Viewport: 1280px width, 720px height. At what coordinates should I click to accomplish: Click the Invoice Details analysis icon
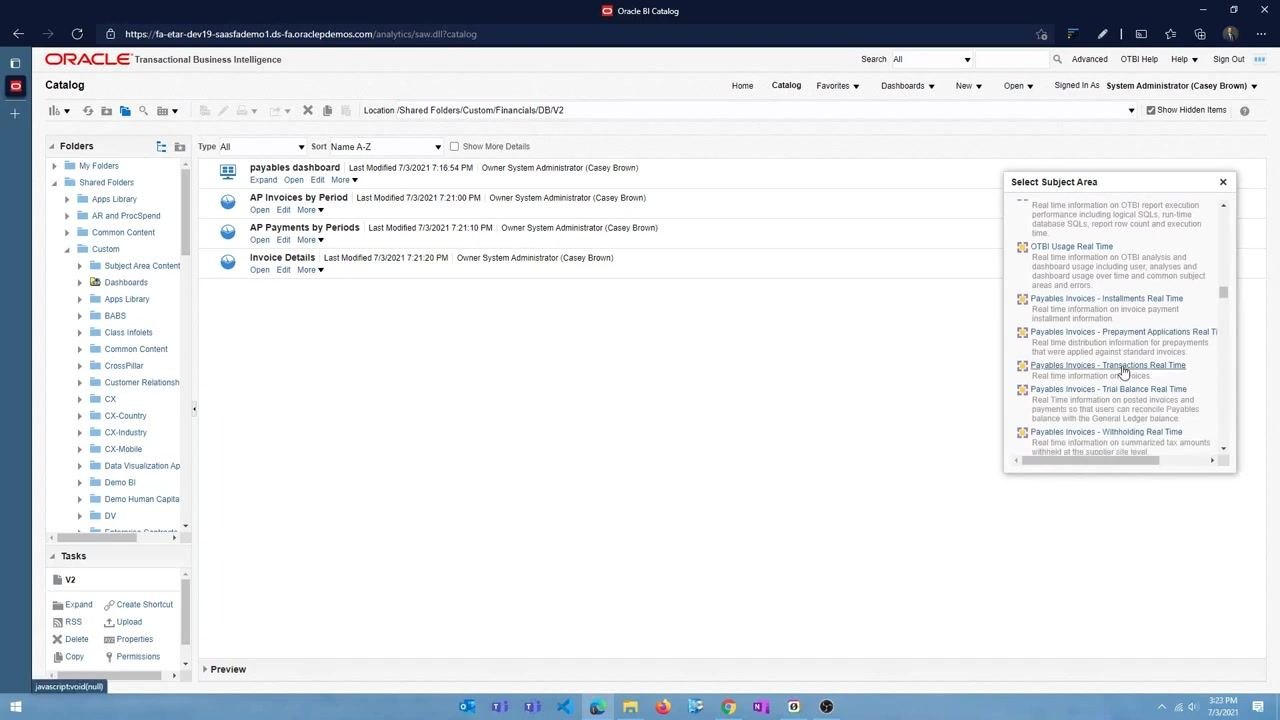(x=228, y=262)
